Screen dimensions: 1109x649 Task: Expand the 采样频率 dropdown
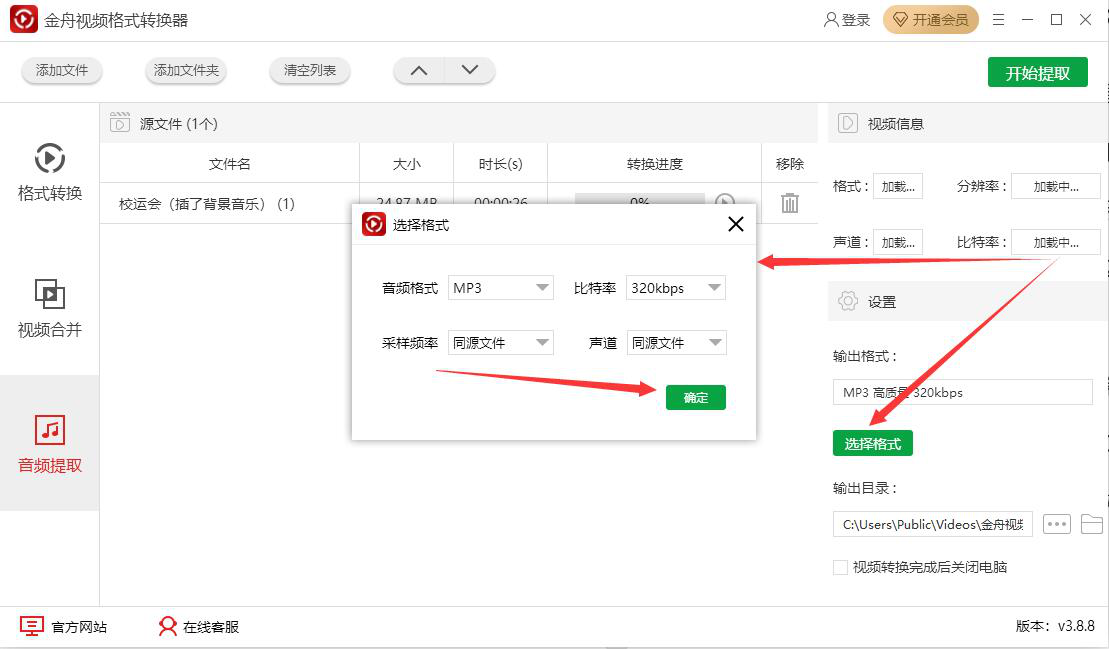click(x=501, y=343)
